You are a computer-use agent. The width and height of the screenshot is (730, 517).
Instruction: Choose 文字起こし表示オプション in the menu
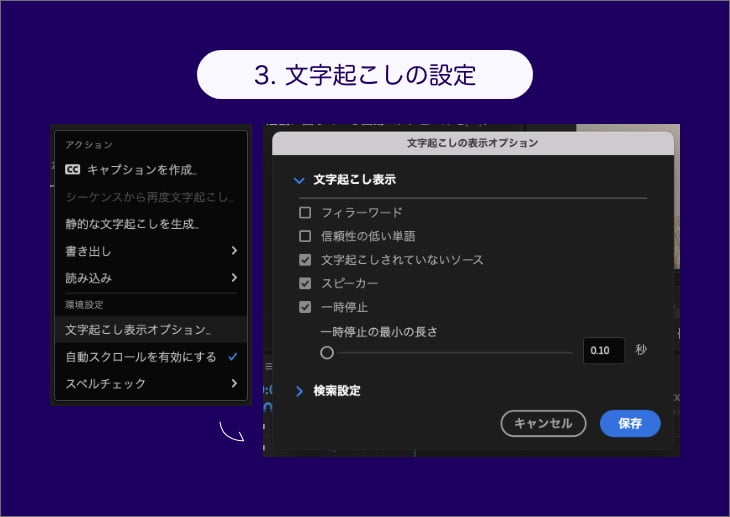point(138,329)
